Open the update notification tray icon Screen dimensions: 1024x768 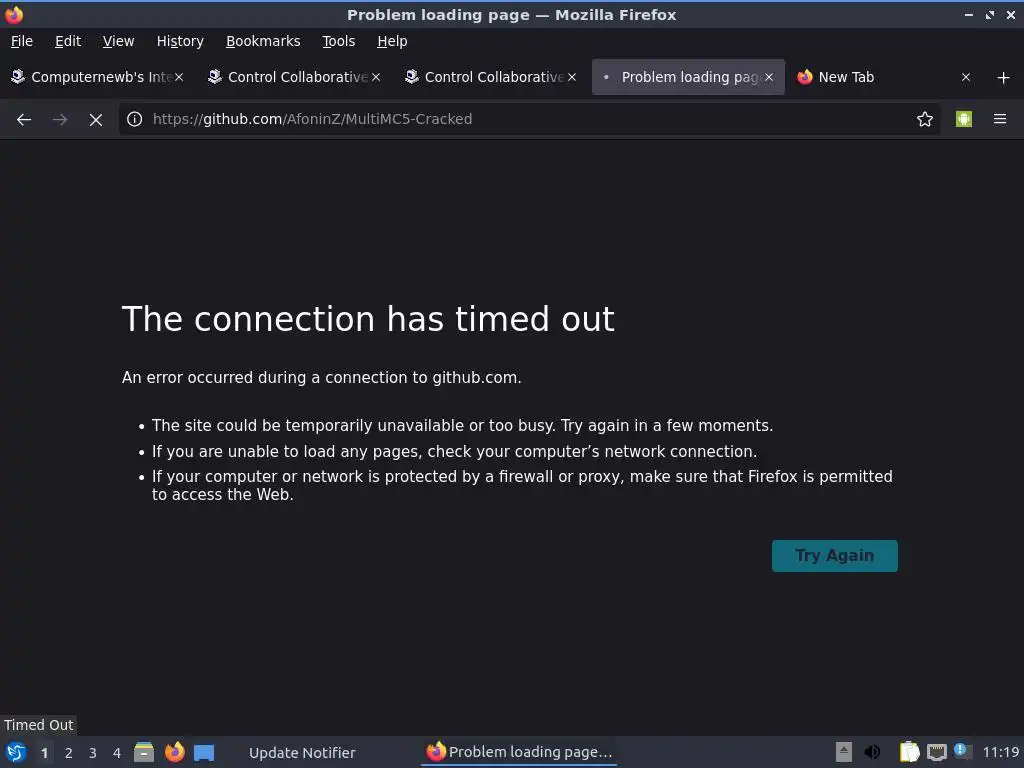click(963, 751)
